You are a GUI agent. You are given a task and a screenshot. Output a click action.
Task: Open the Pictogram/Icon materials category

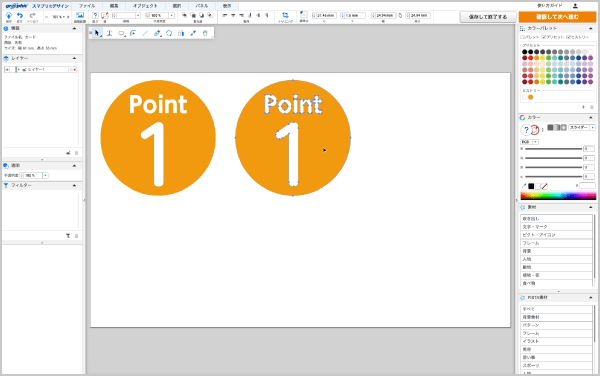point(556,234)
